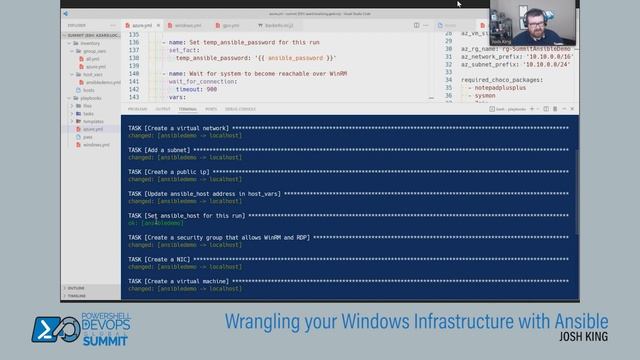Collapse the workspace root folder header
640x360 pixels.
click(x=91, y=36)
